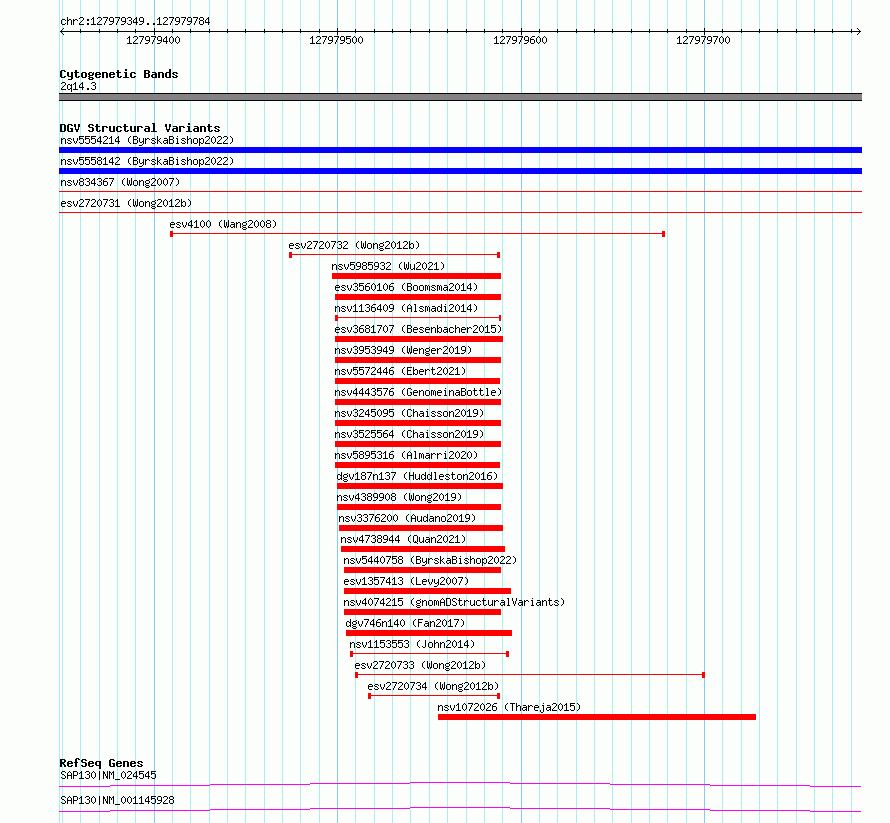The width and height of the screenshot is (890, 823).
Task: Select esv2720733 (Wong2012b) label
Action: tap(421, 665)
